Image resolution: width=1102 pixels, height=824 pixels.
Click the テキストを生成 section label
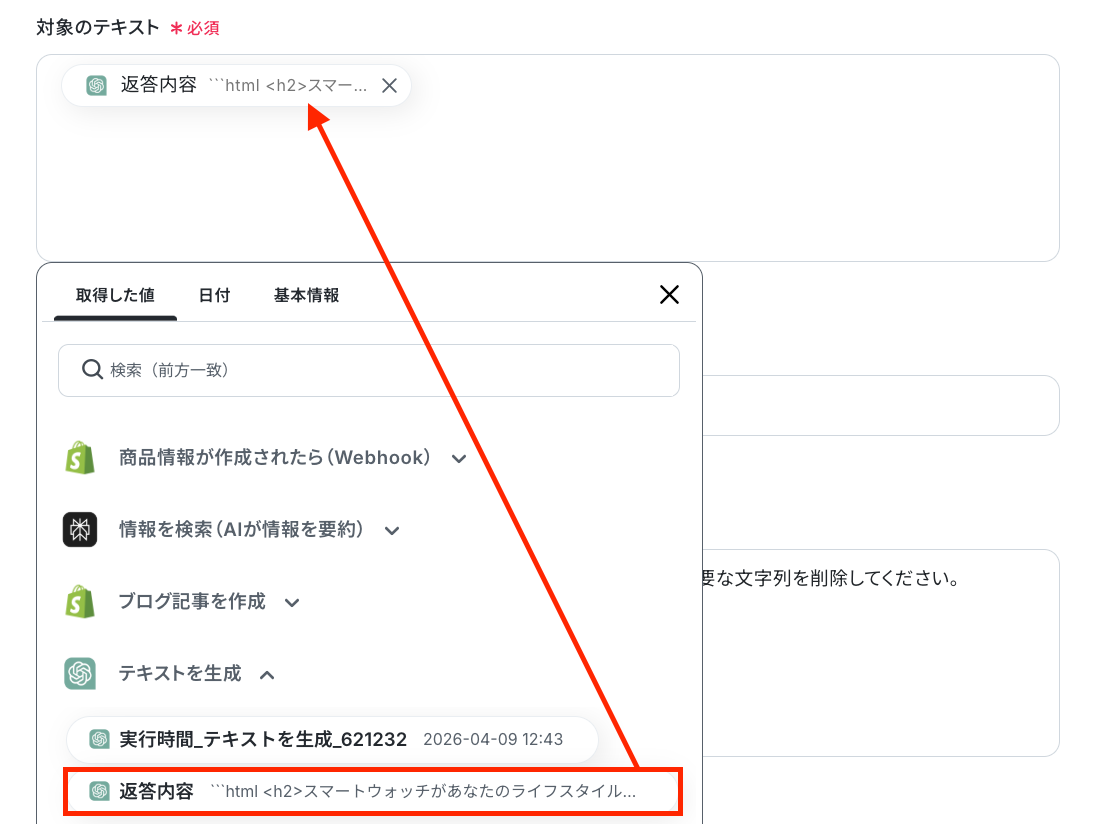(x=180, y=674)
